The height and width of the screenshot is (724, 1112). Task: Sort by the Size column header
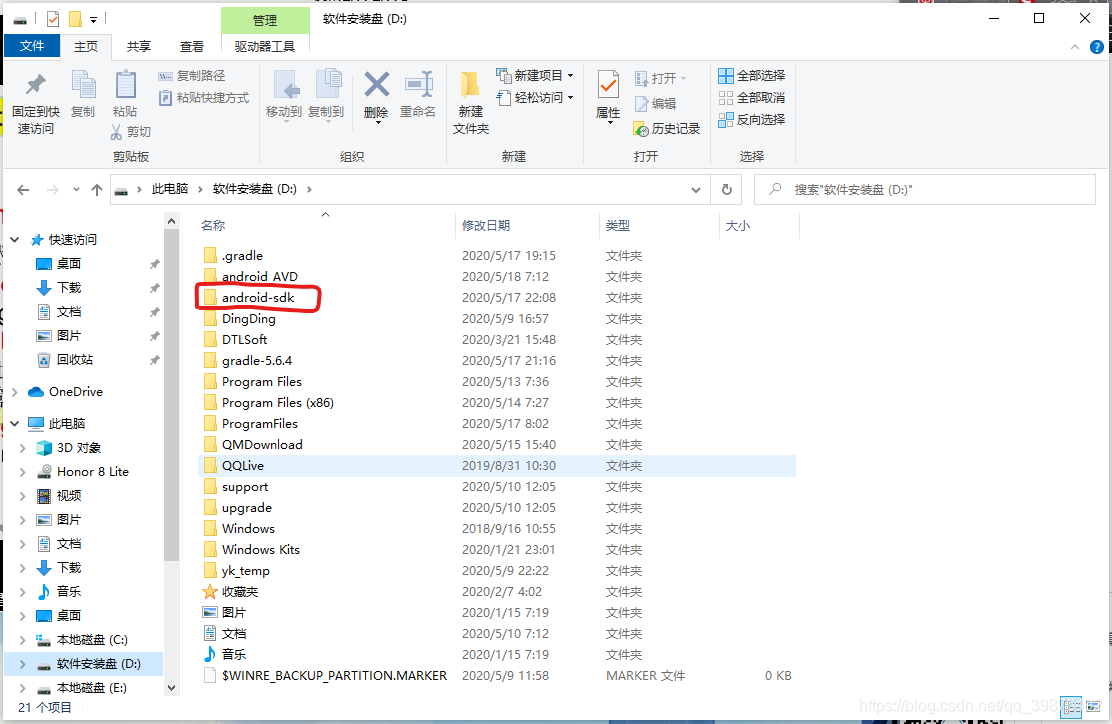tap(759, 225)
